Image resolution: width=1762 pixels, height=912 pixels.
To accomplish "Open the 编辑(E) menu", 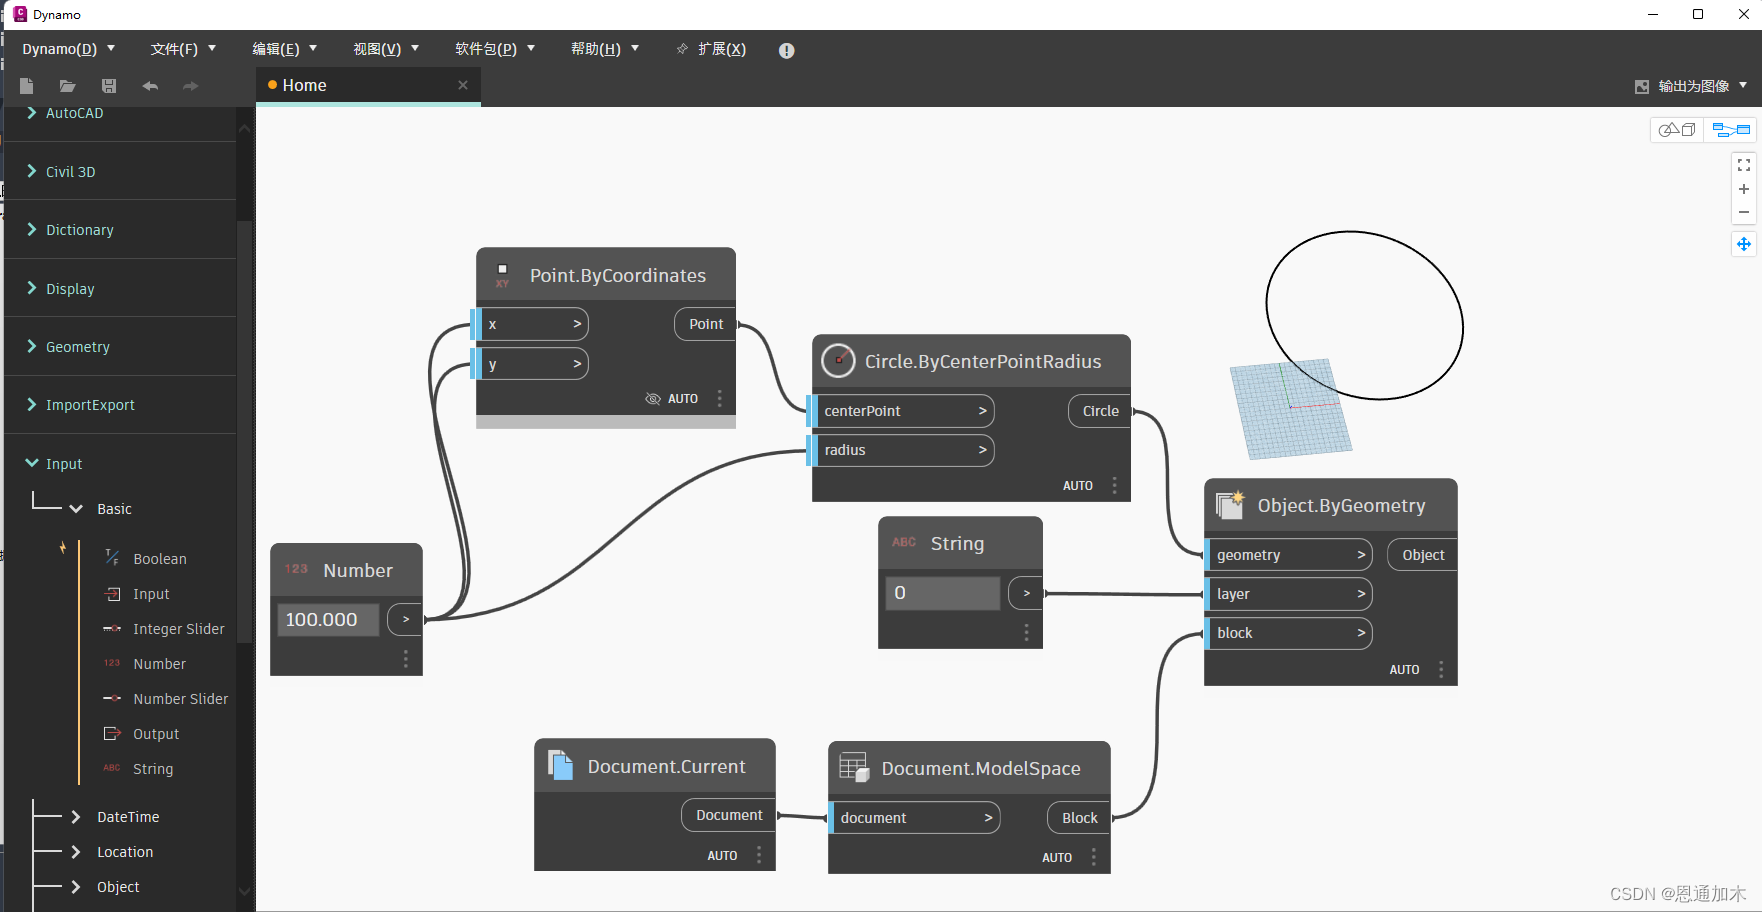I will [285, 49].
